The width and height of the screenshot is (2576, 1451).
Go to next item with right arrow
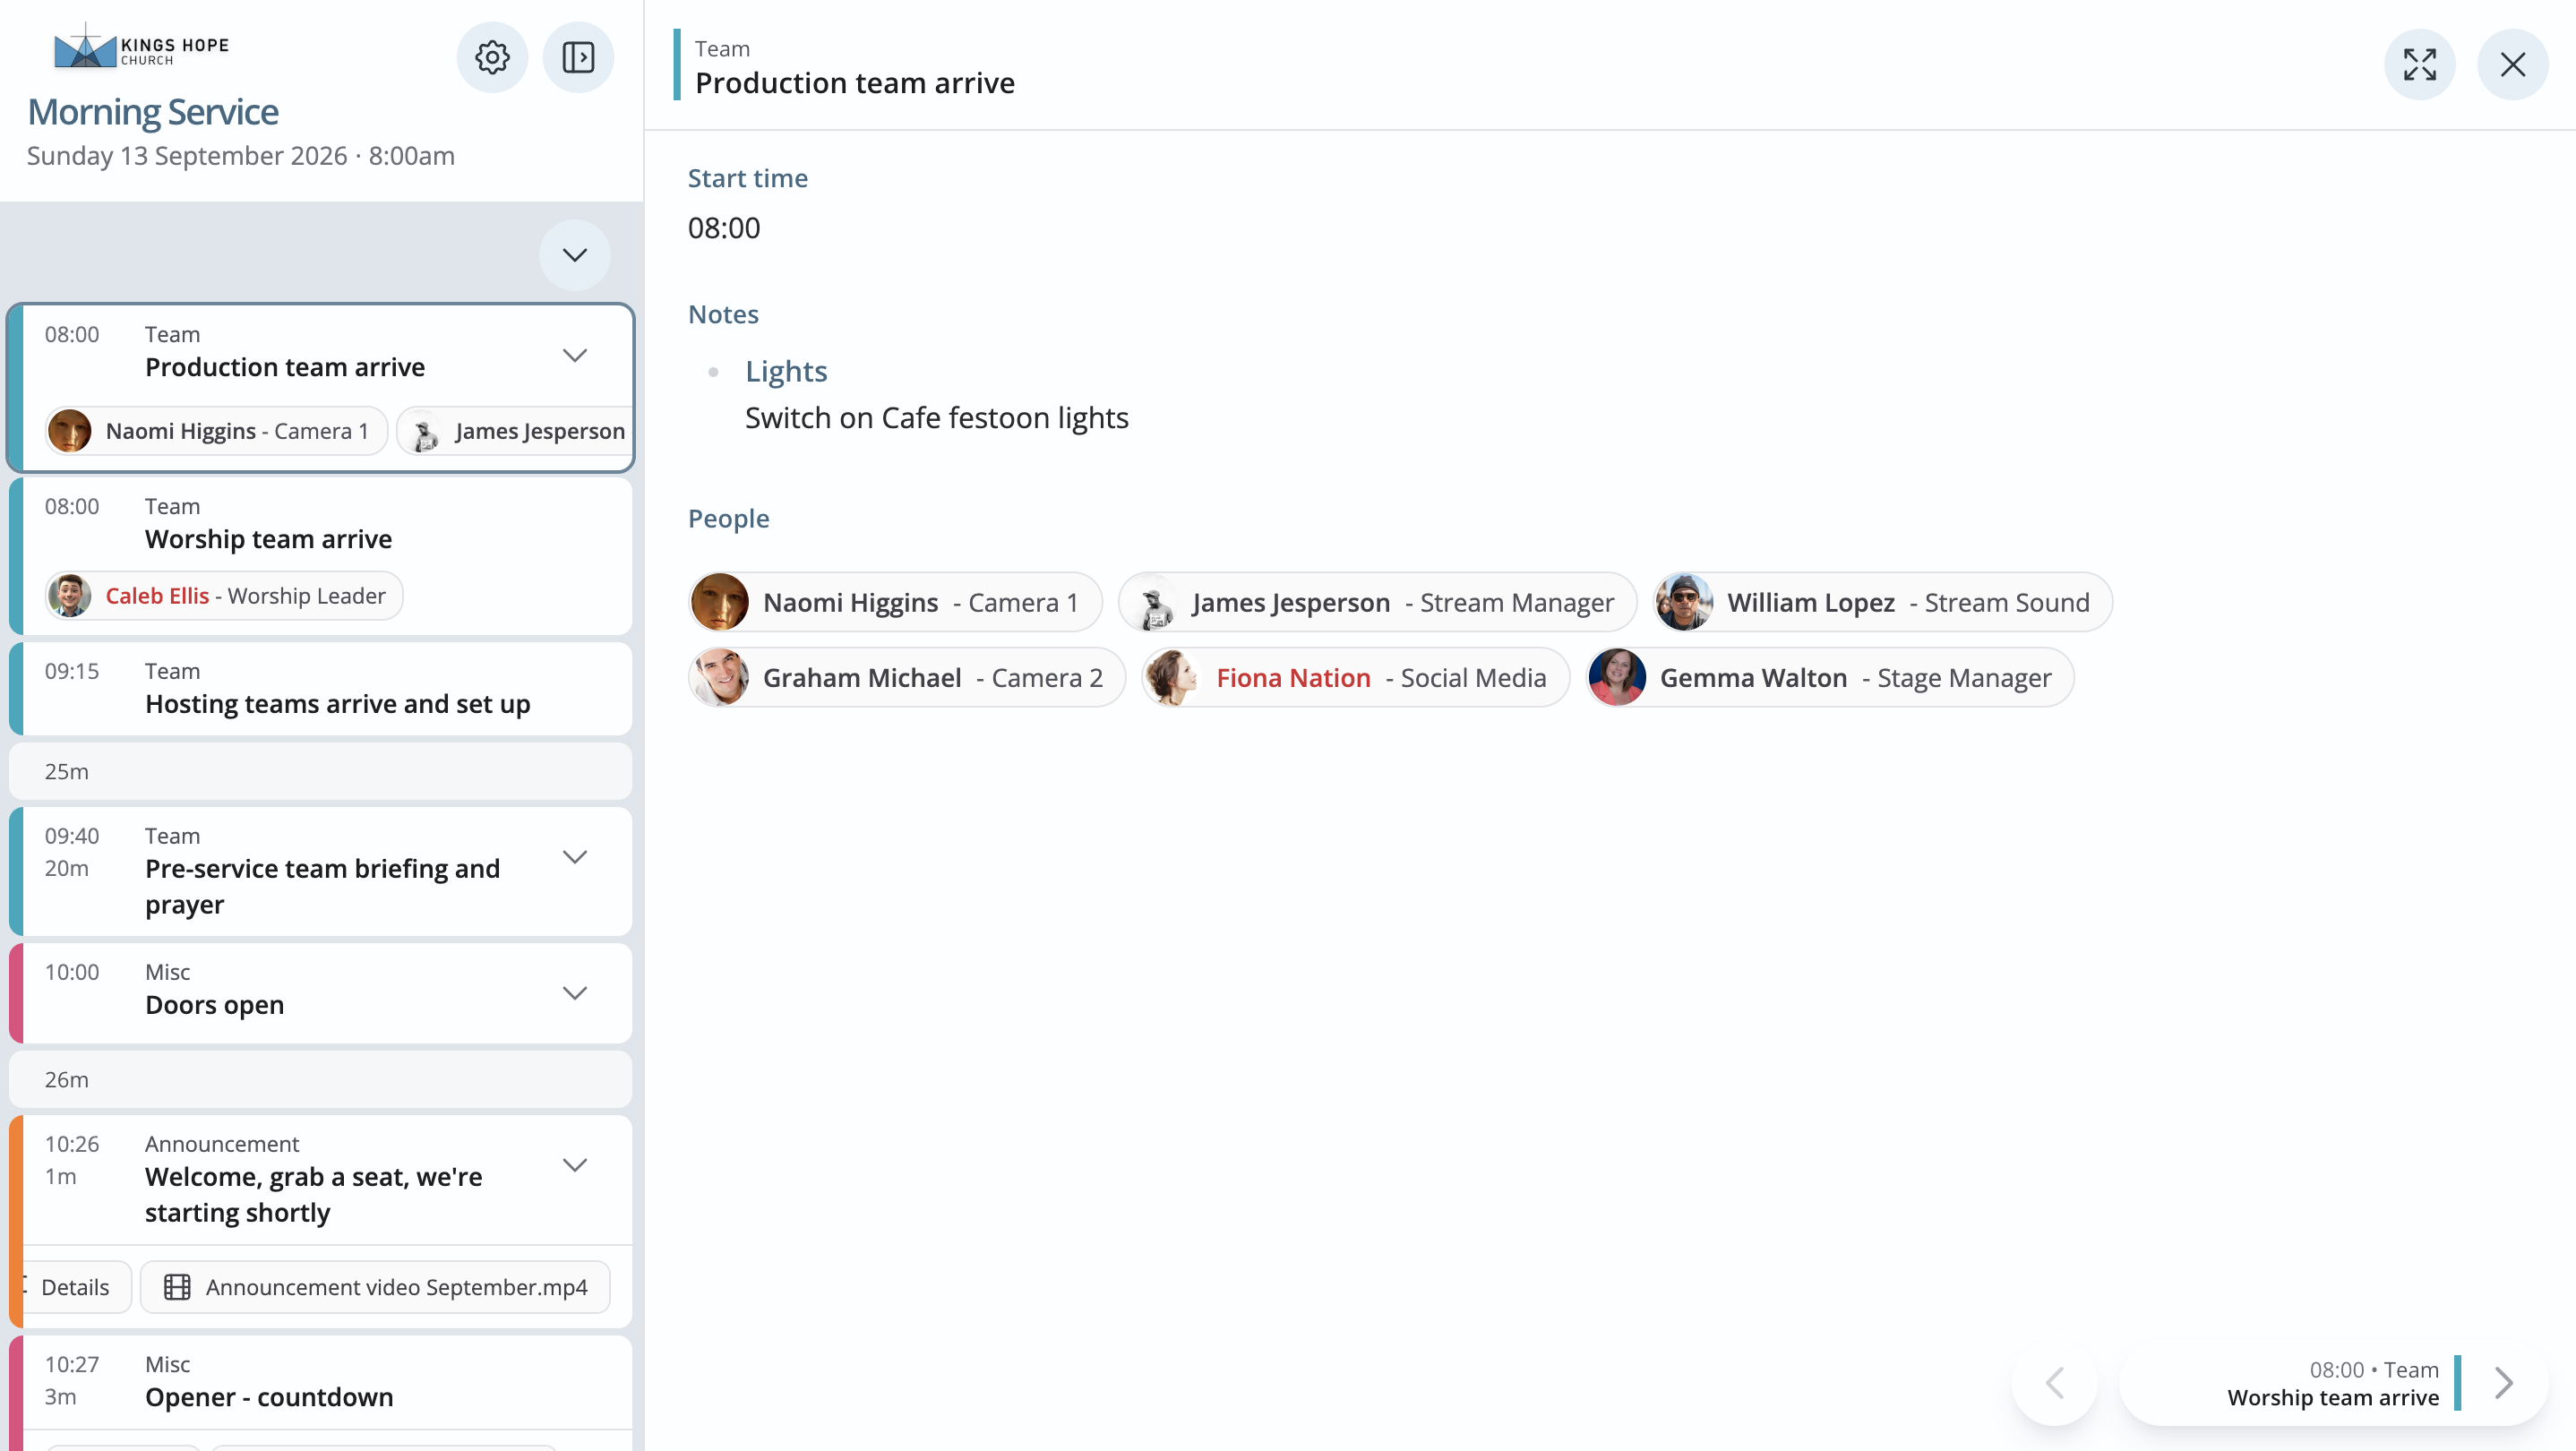pos(2503,1383)
